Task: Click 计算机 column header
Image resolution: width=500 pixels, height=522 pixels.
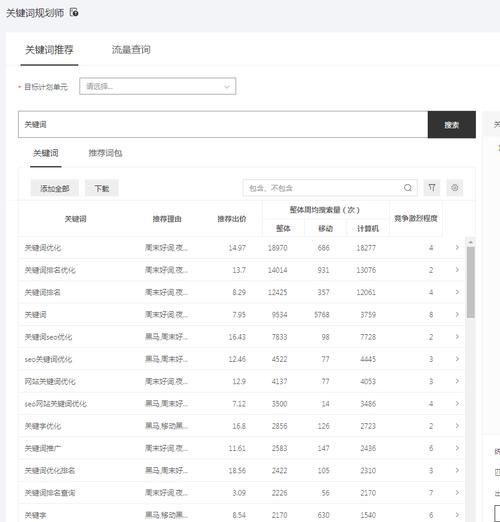Action: 368,228
